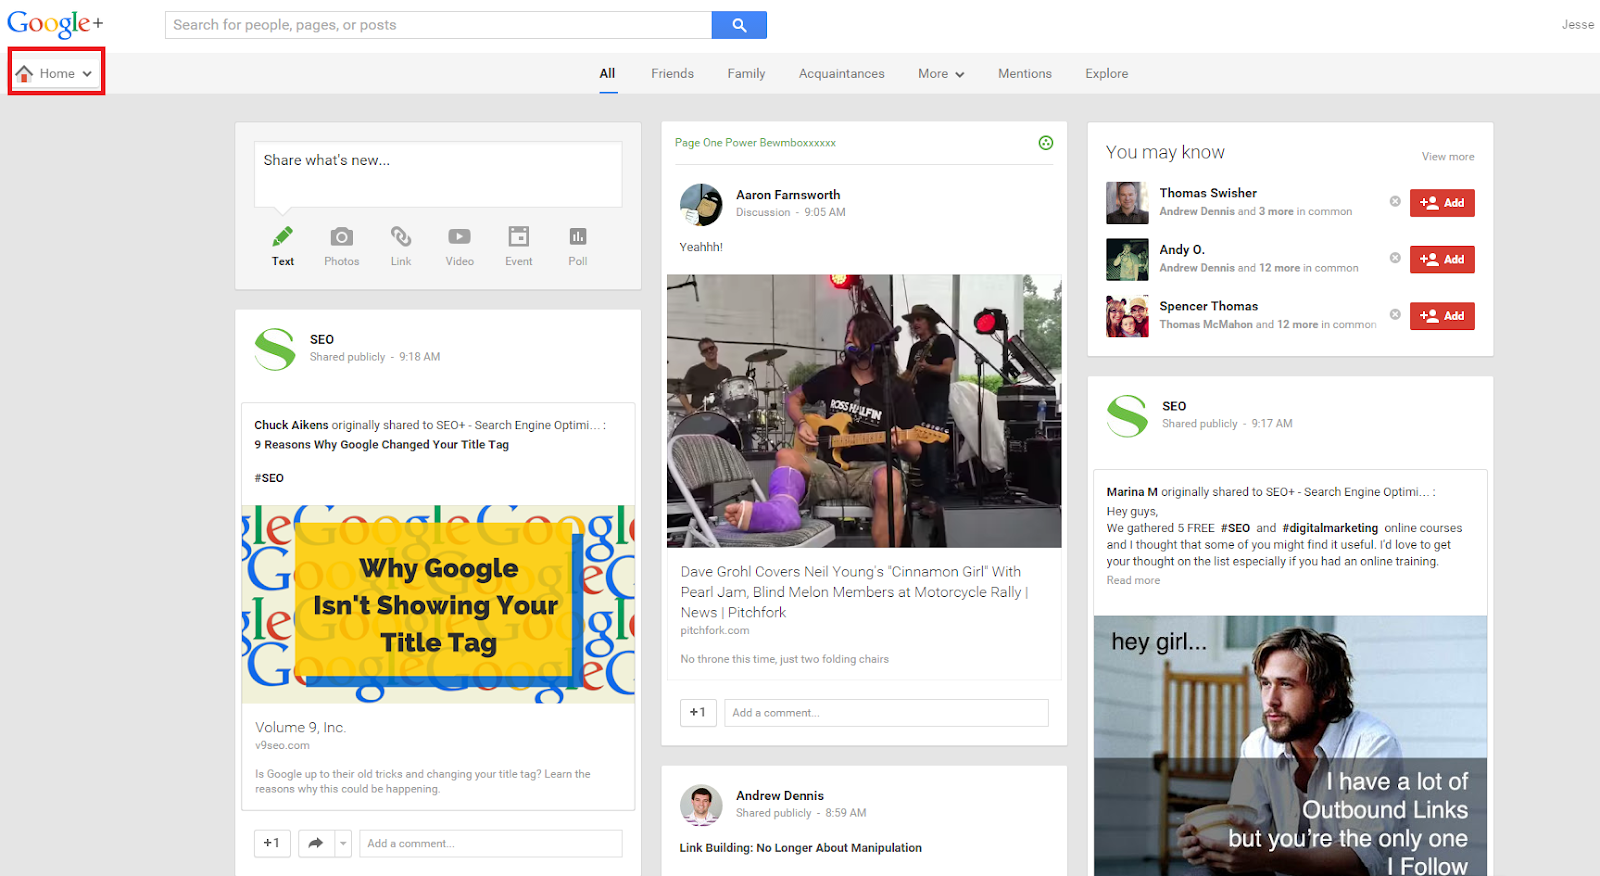Click the 9:05 AM post timestamp
The height and width of the screenshot is (876, 1600).
coord(825,212)
